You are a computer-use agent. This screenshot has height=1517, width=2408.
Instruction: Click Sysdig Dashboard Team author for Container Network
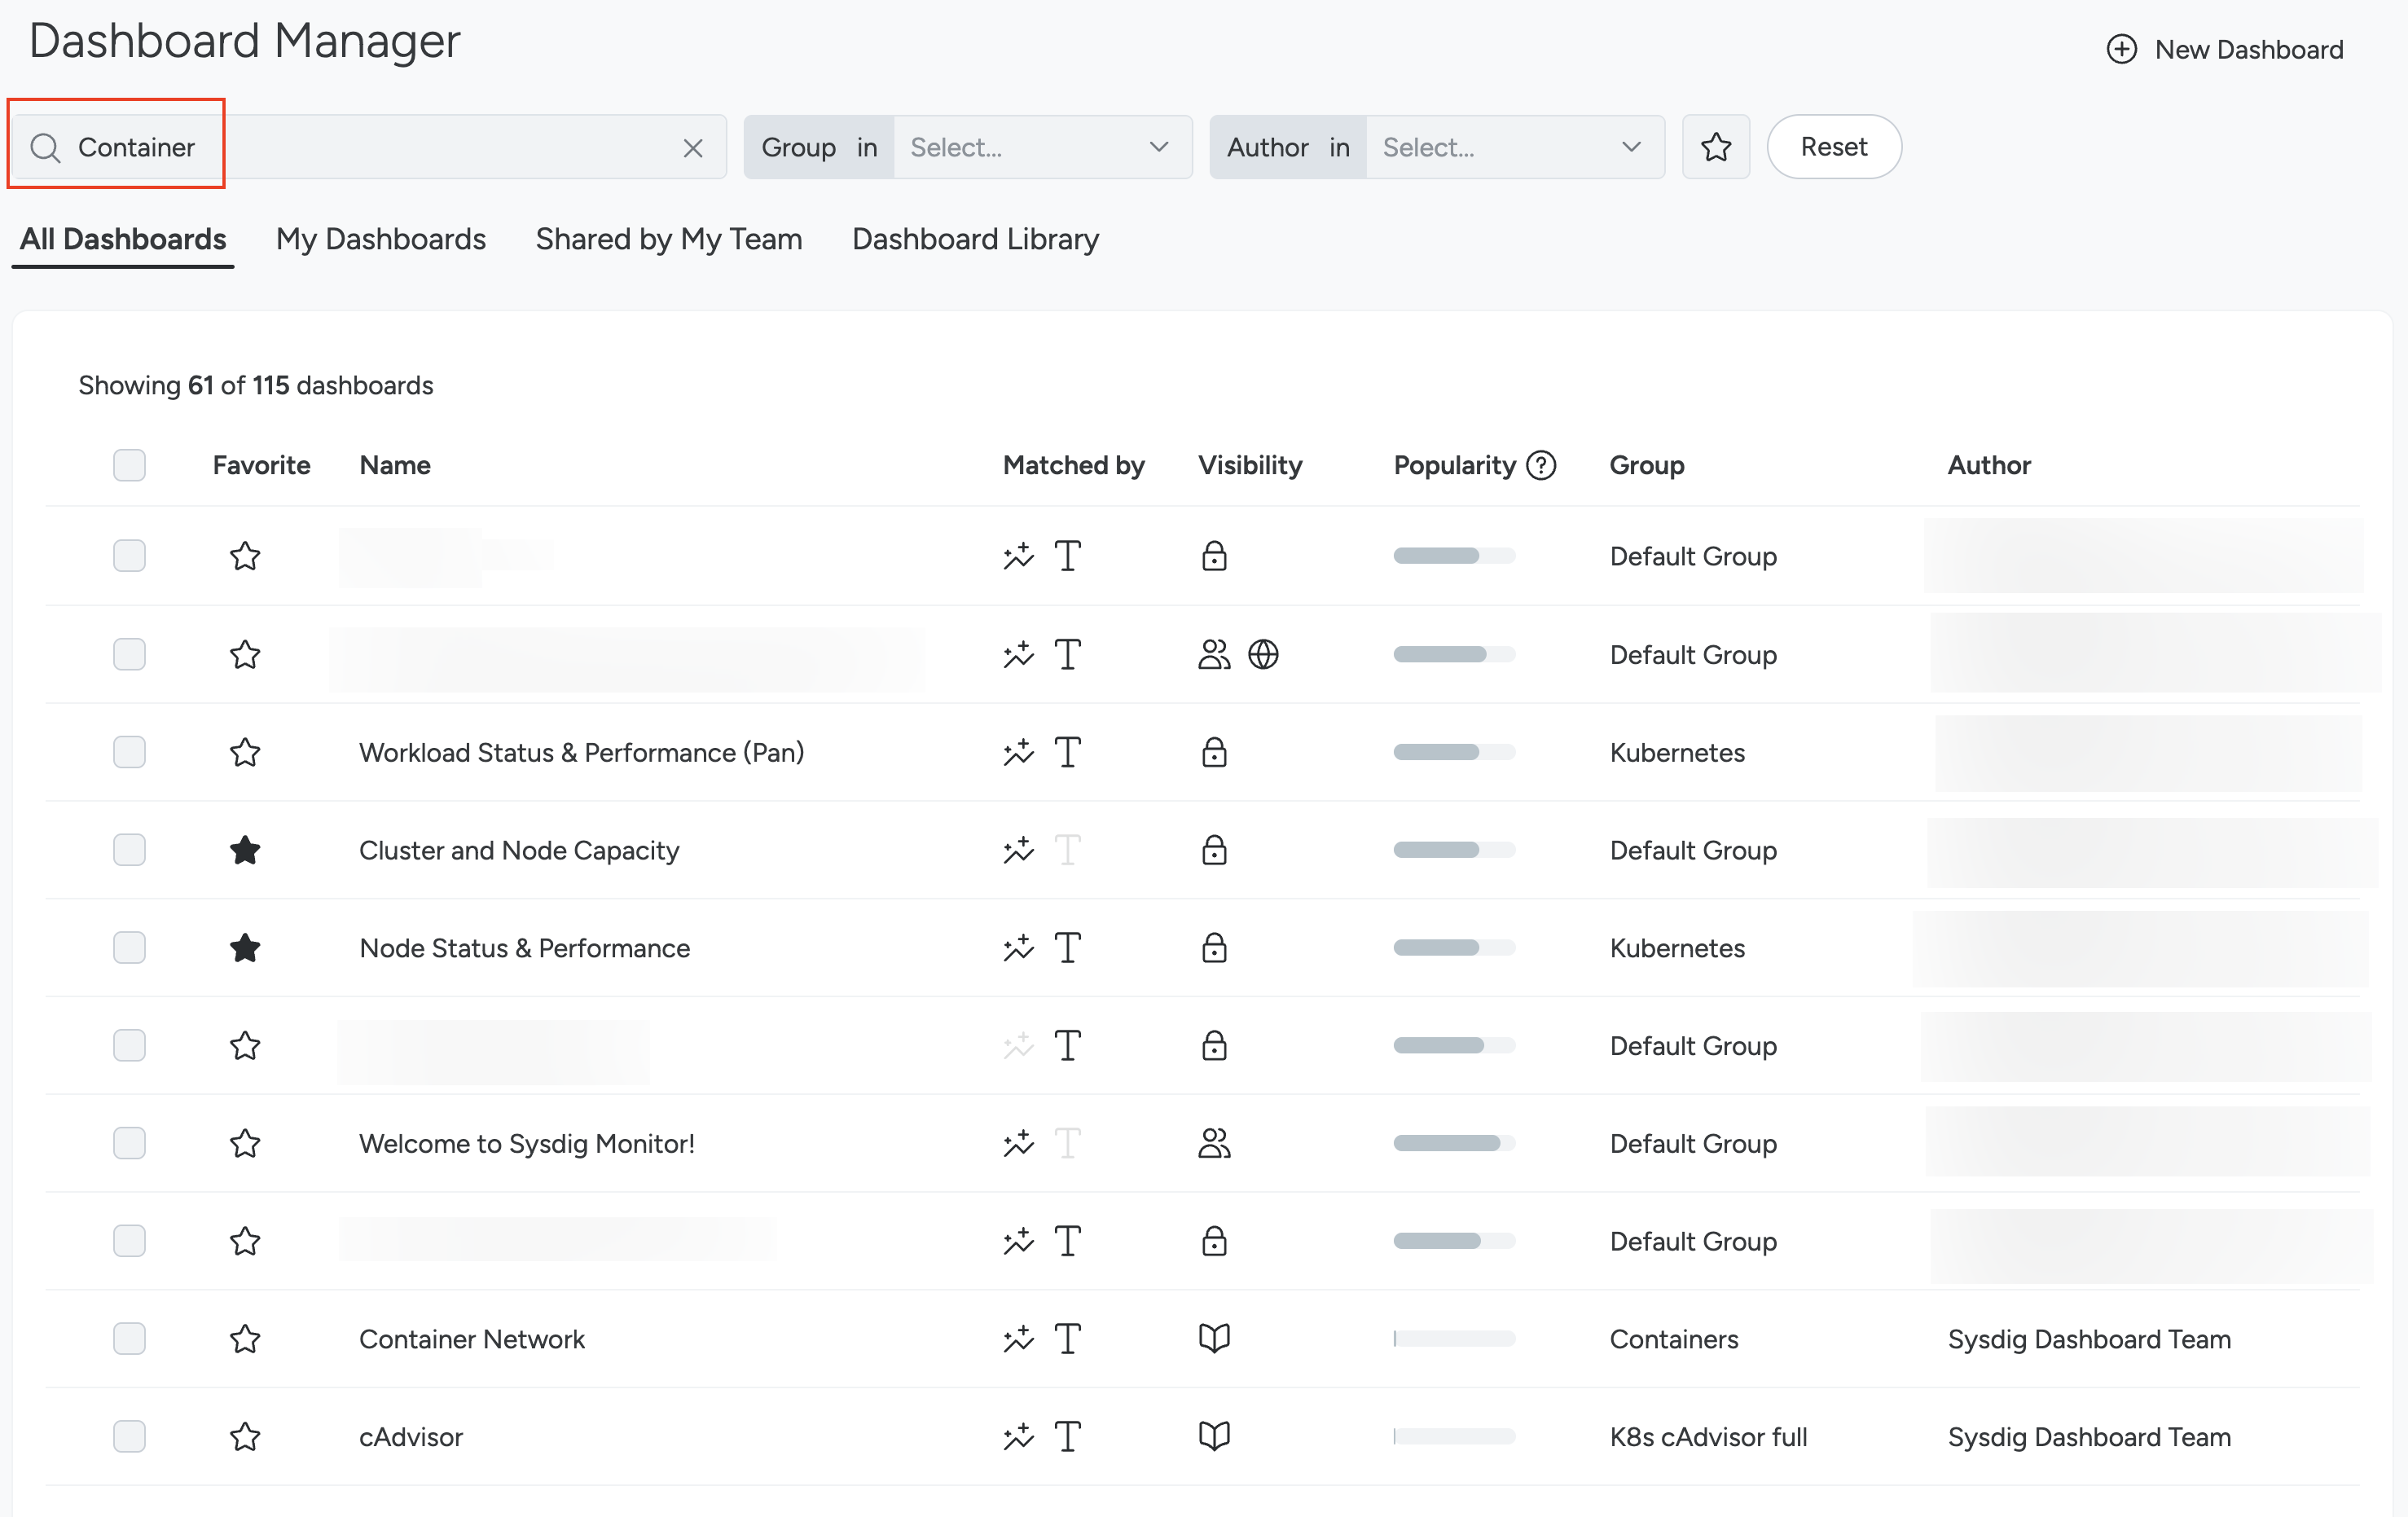tap(2089, 1339)
